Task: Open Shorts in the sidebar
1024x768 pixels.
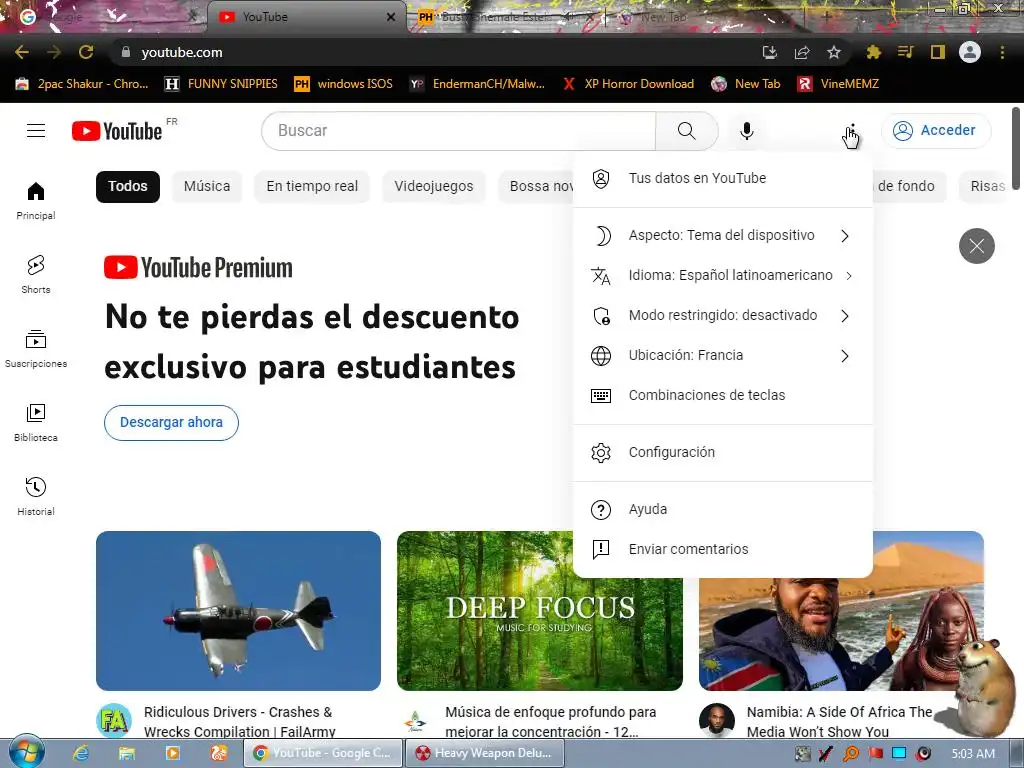Action: coord(36,274)
